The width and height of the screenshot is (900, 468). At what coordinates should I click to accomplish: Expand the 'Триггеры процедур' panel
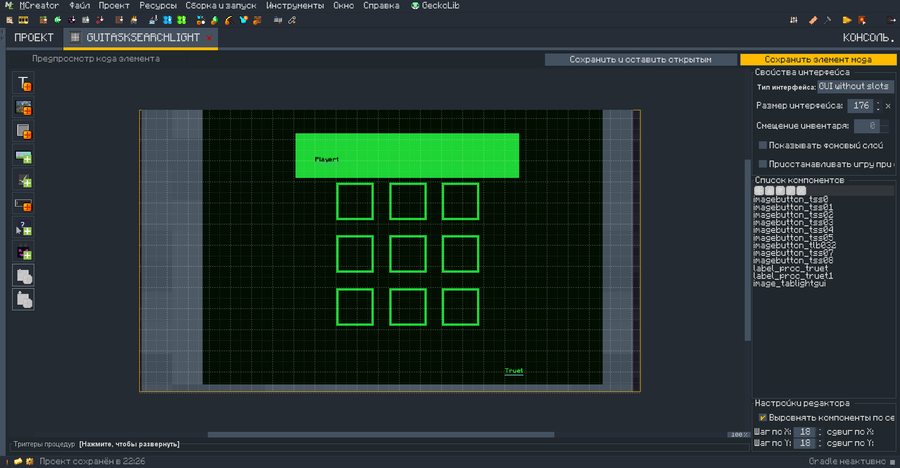click(x=129, y=444)
